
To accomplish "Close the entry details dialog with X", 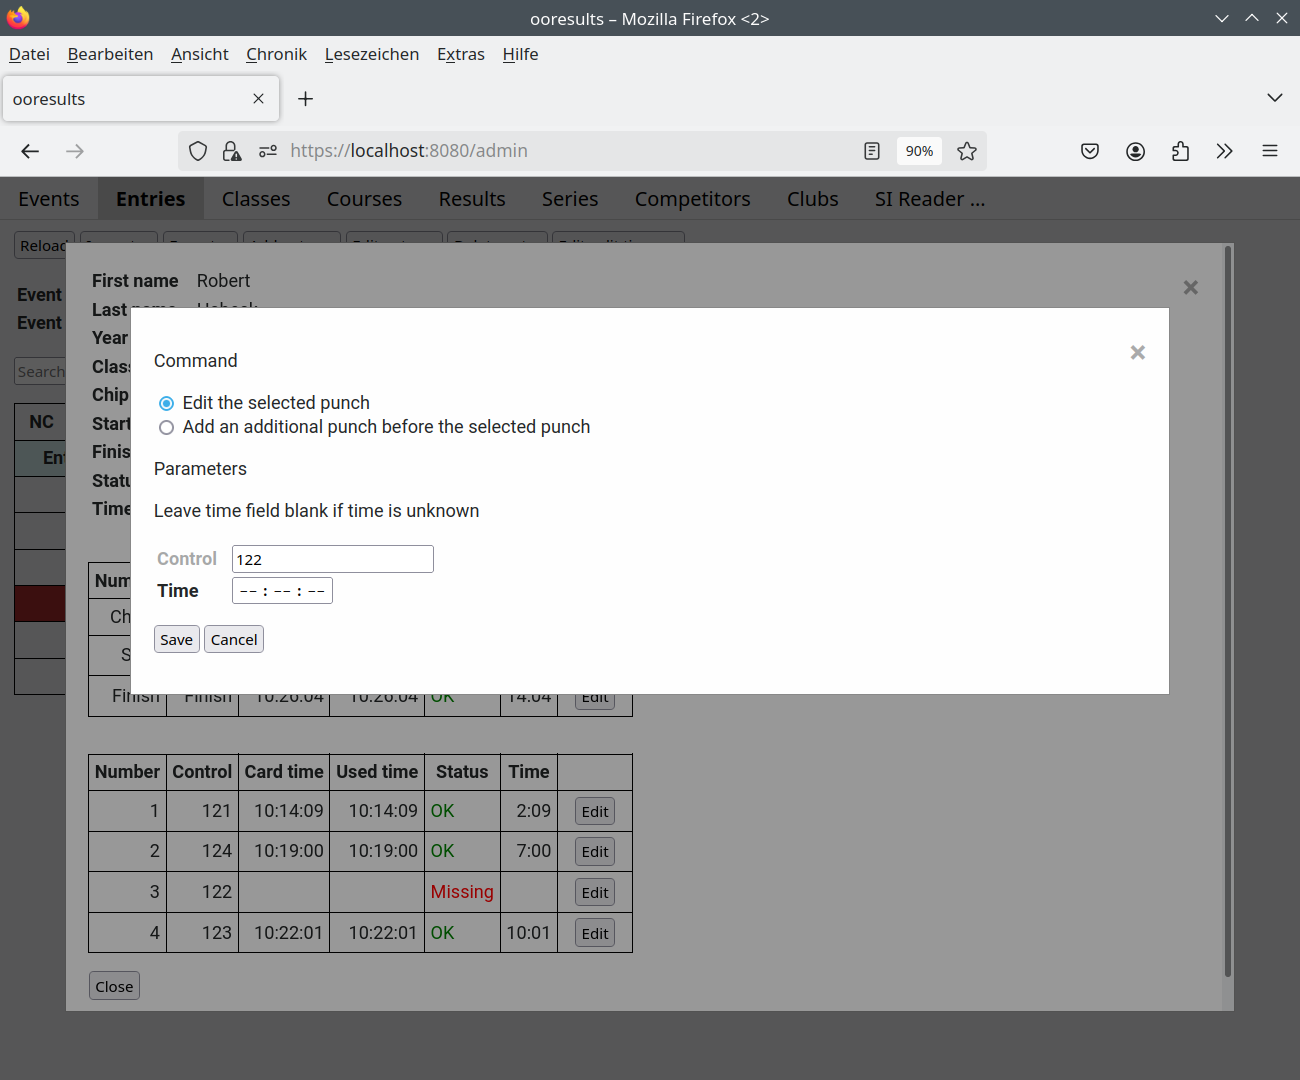I will pos(1190,288).
